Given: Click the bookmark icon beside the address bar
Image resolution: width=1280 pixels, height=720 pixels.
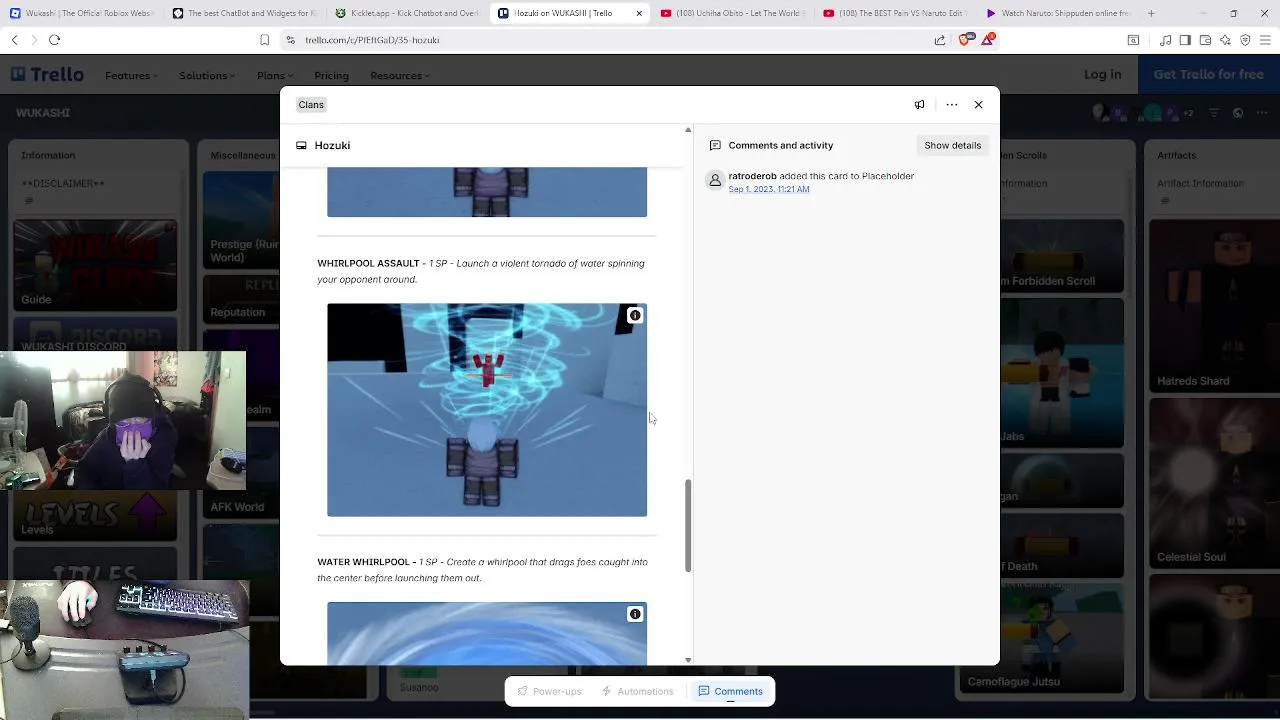Looking at the screenshot, I should (x=264, y=40).
